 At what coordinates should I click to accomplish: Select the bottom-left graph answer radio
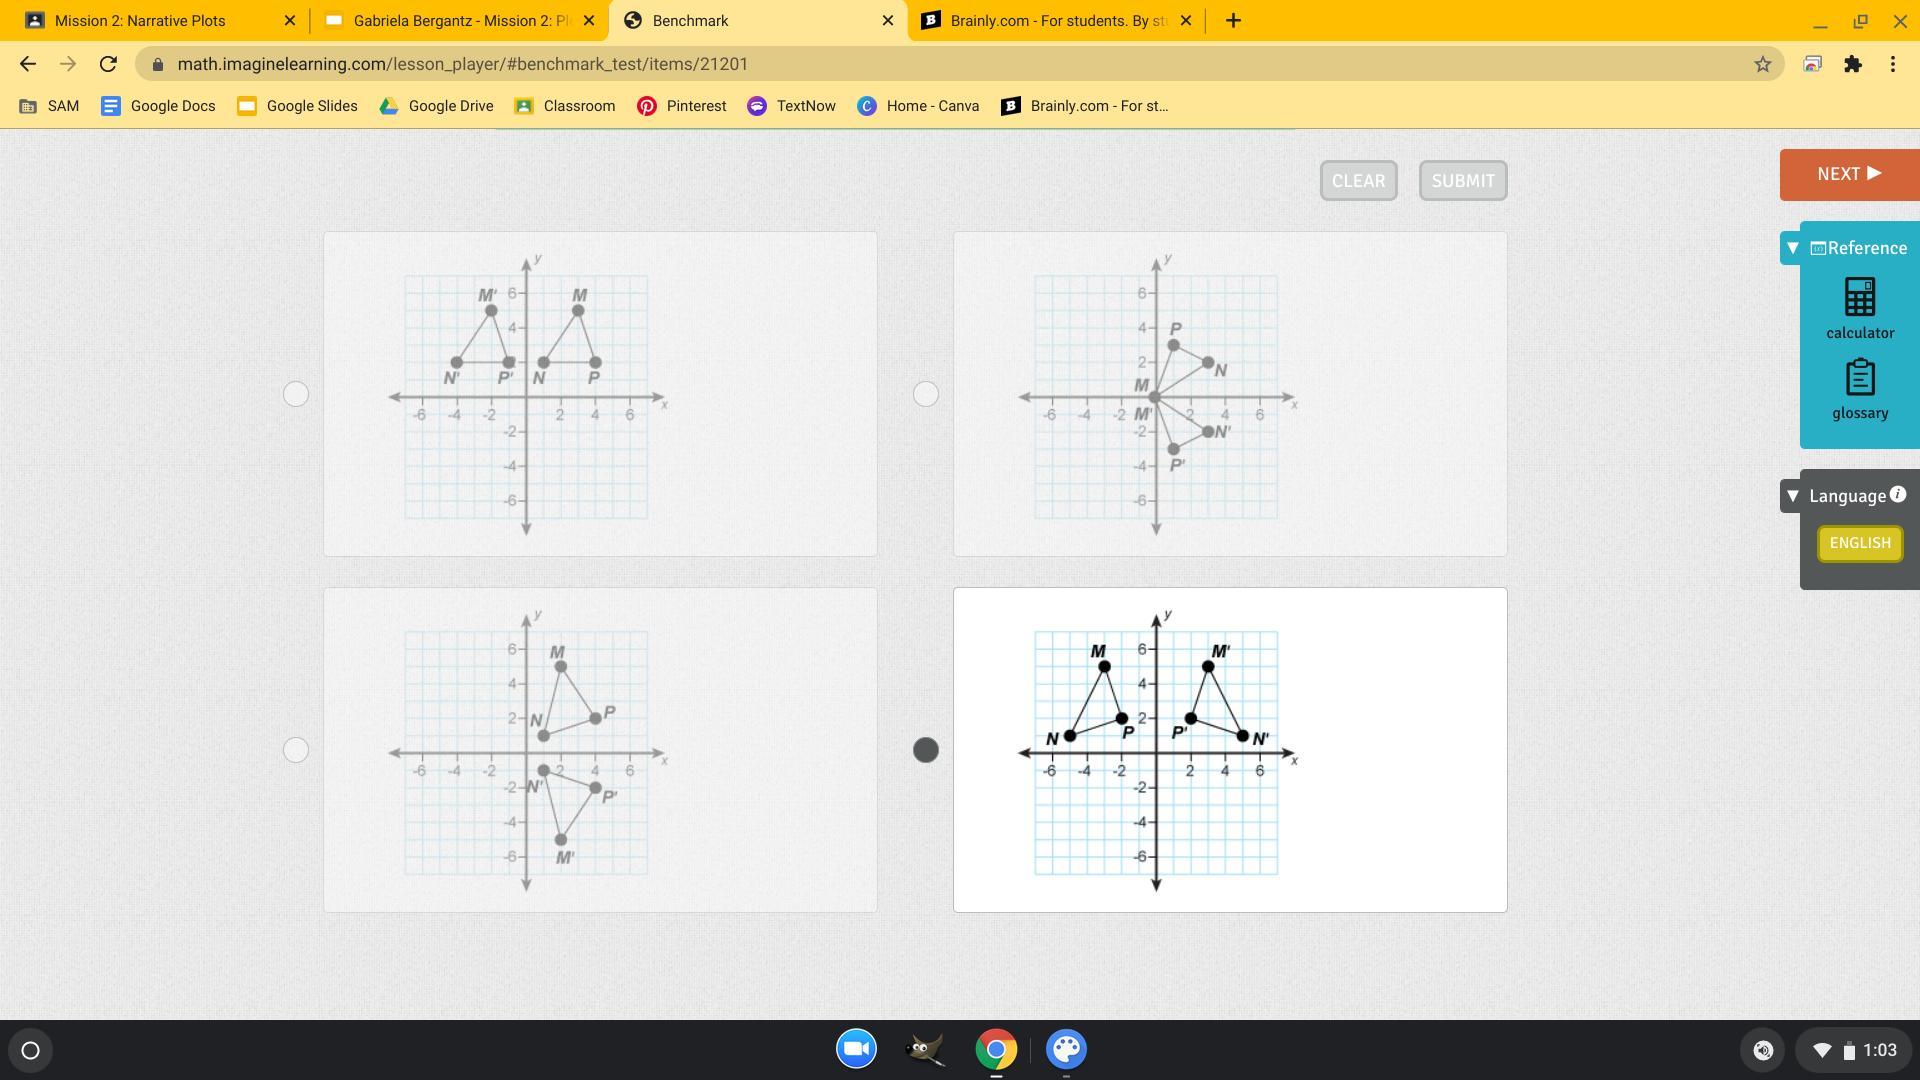pos(296,750)
